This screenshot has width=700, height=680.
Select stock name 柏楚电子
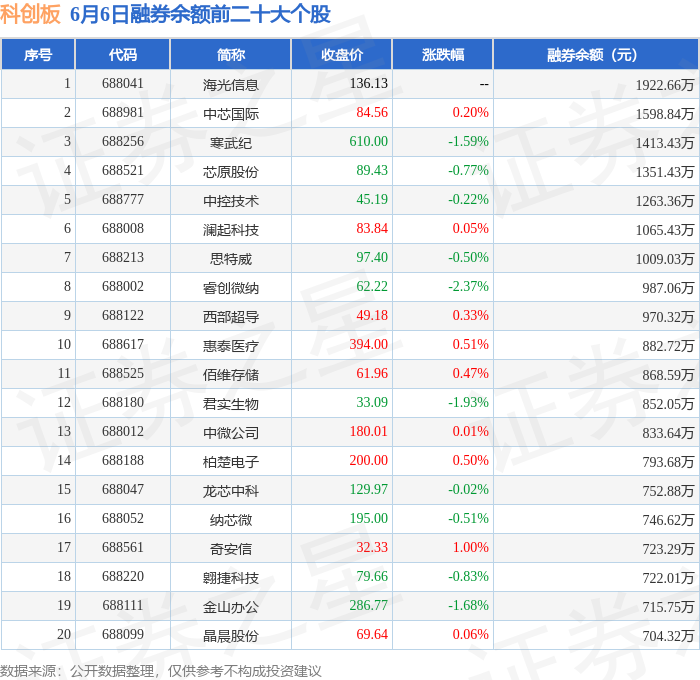click(231, 462)
